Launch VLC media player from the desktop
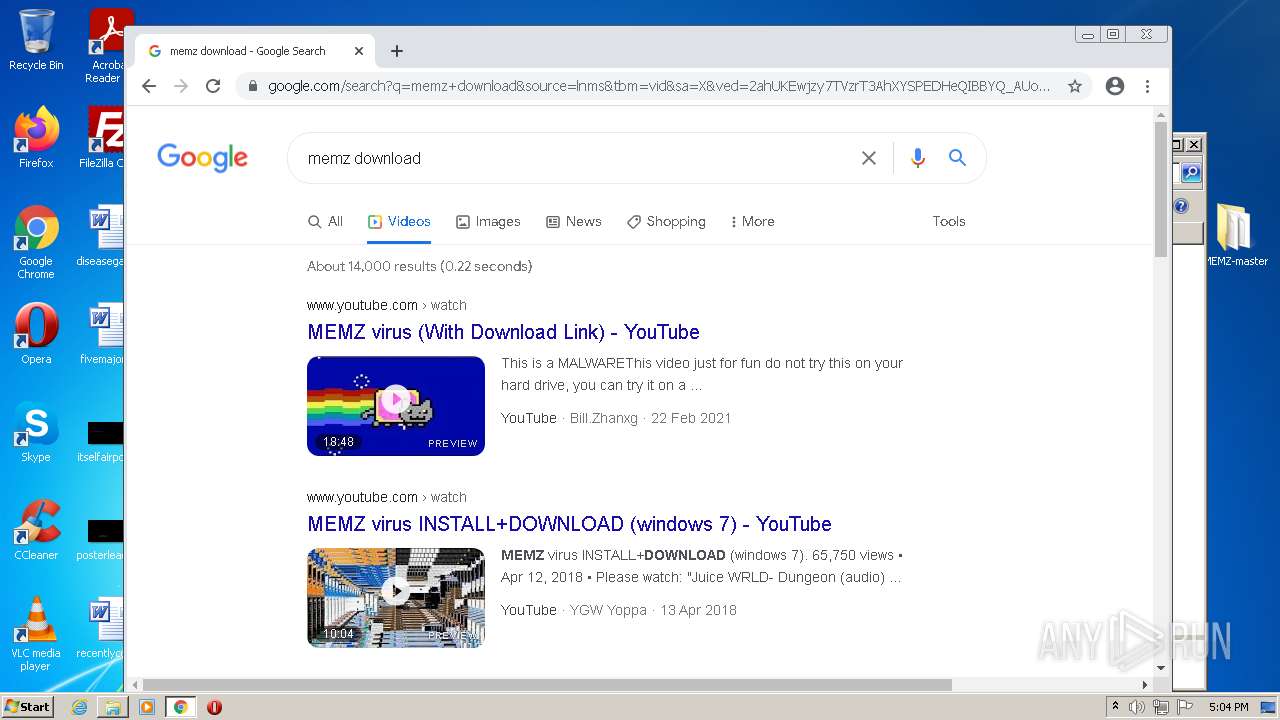Screen dimensions: 1280x720 pos(36,634)
